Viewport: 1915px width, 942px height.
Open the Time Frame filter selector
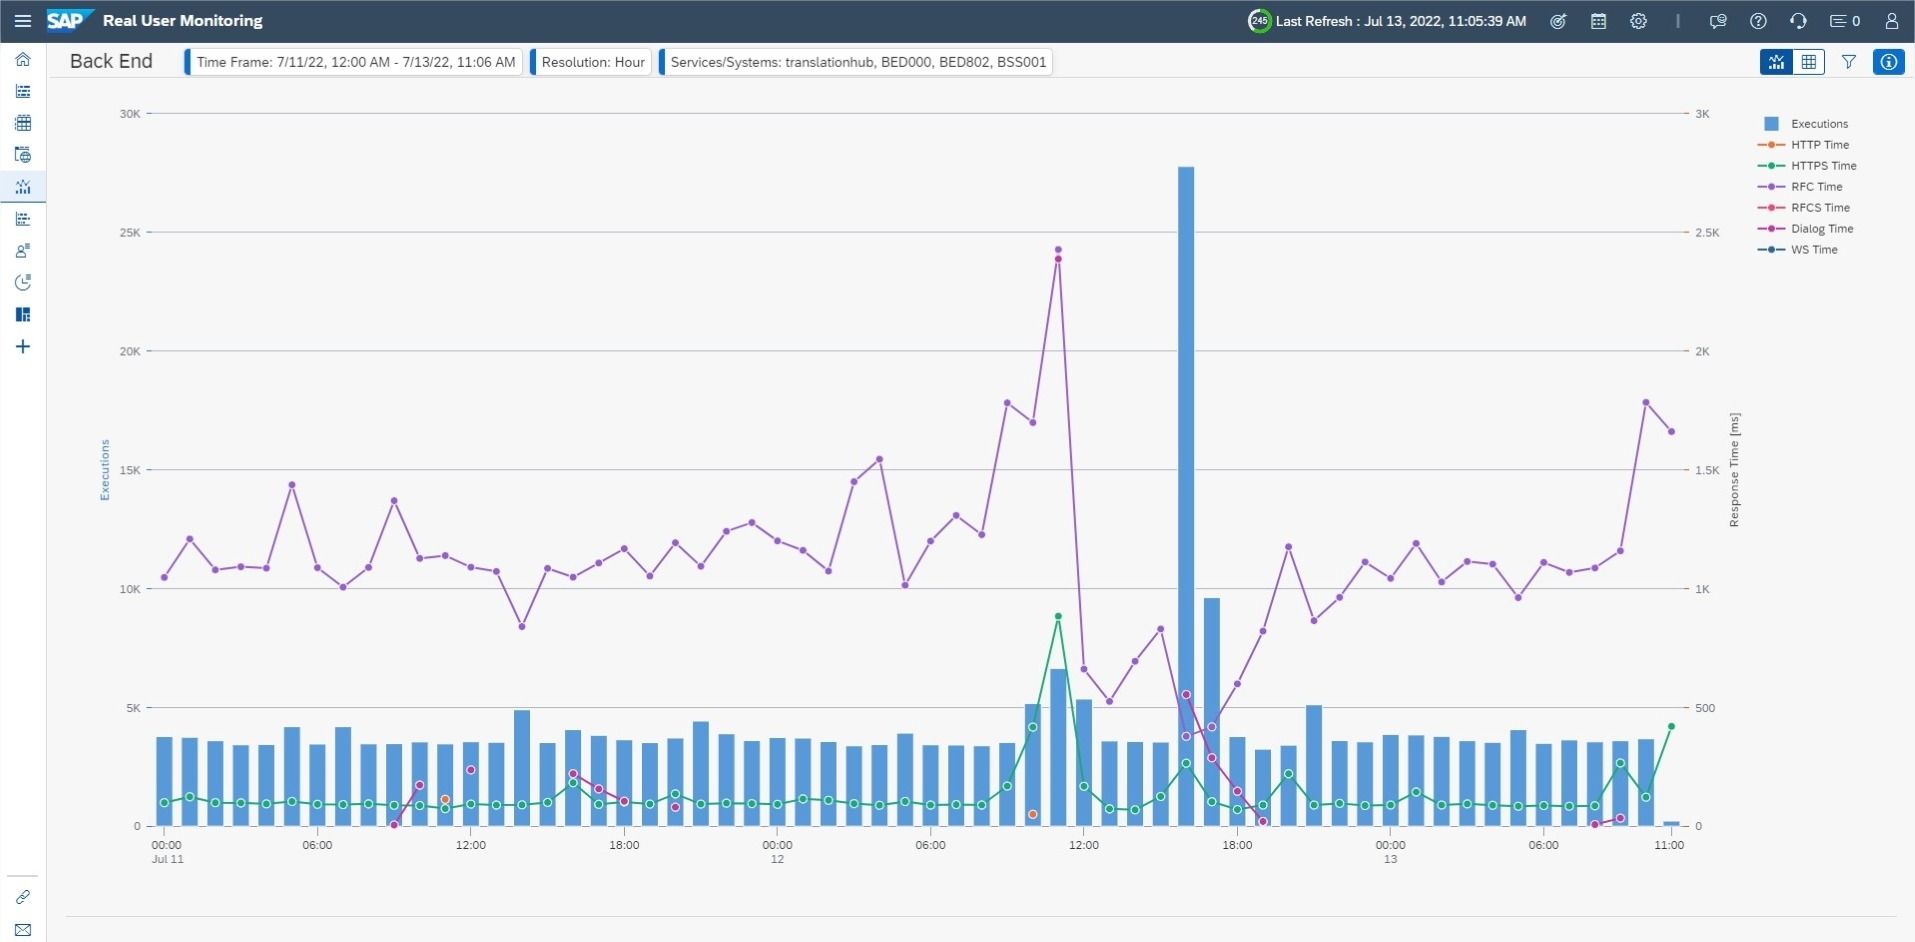point(355,62)
